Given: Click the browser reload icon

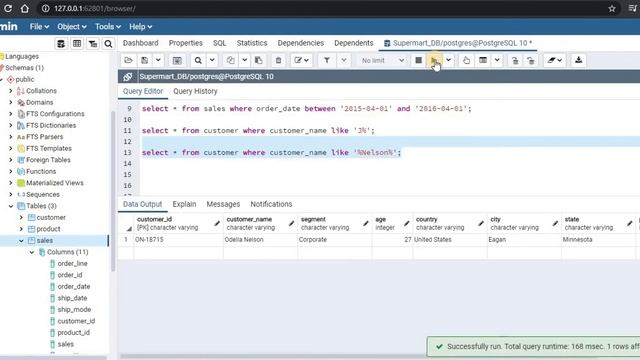Looking at the screenshot, I should [8, 9].
